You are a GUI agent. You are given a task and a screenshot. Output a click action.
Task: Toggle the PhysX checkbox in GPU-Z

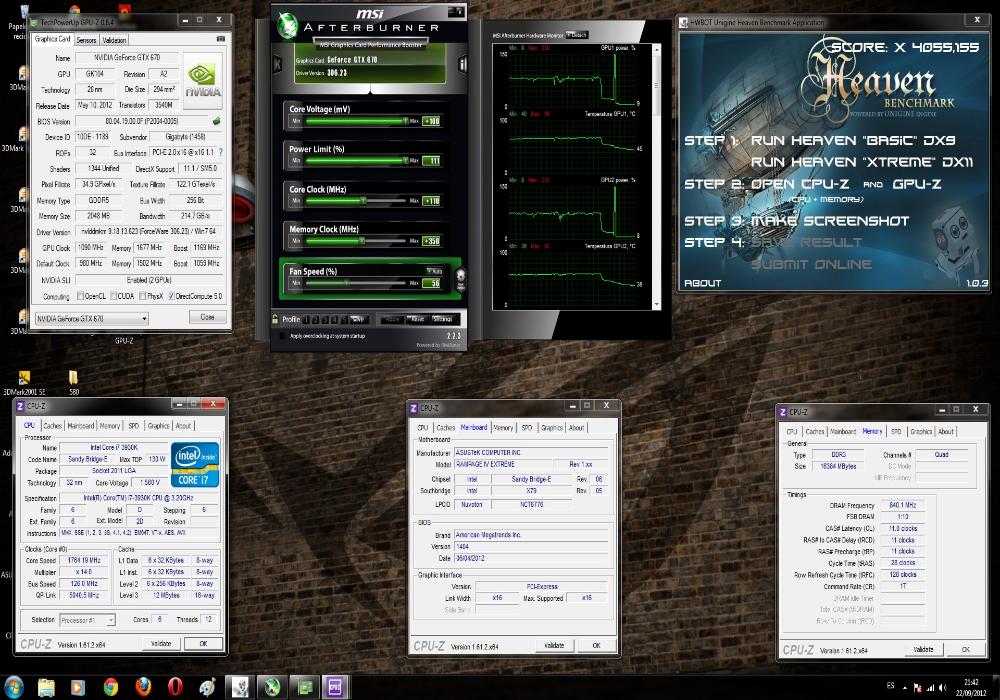143,296
